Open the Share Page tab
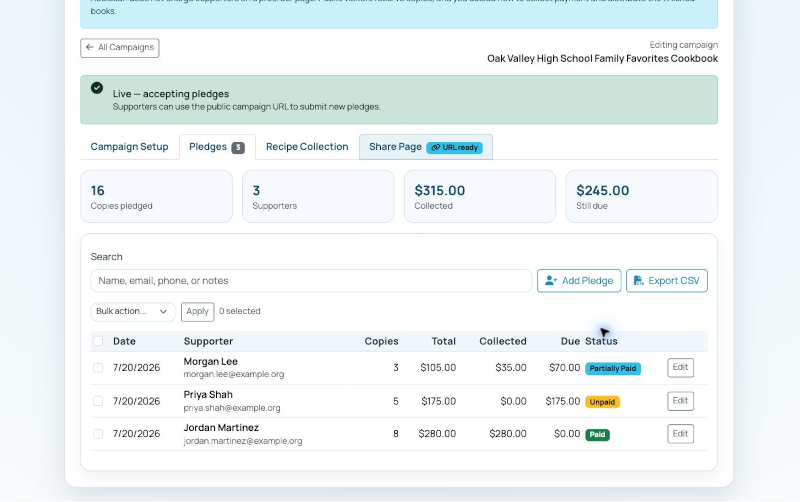800x502 pixels. (426, 147)
